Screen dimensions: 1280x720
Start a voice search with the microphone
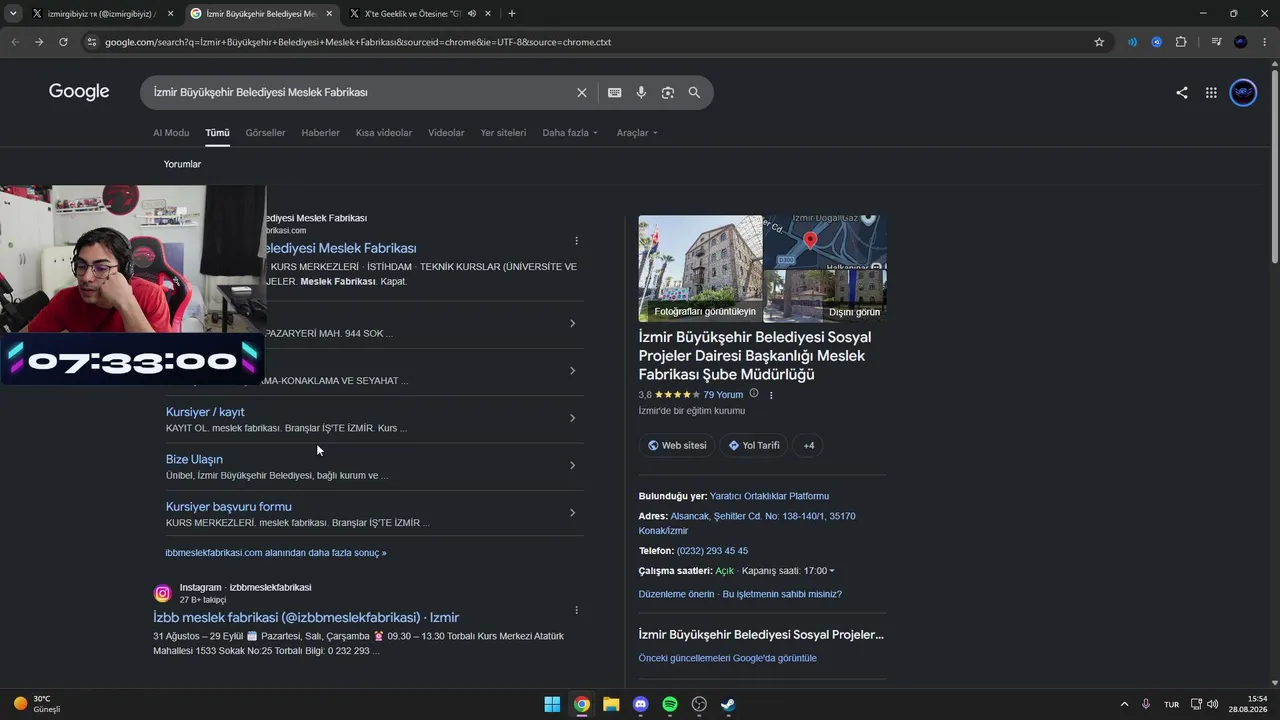click(x=641, y=93)
